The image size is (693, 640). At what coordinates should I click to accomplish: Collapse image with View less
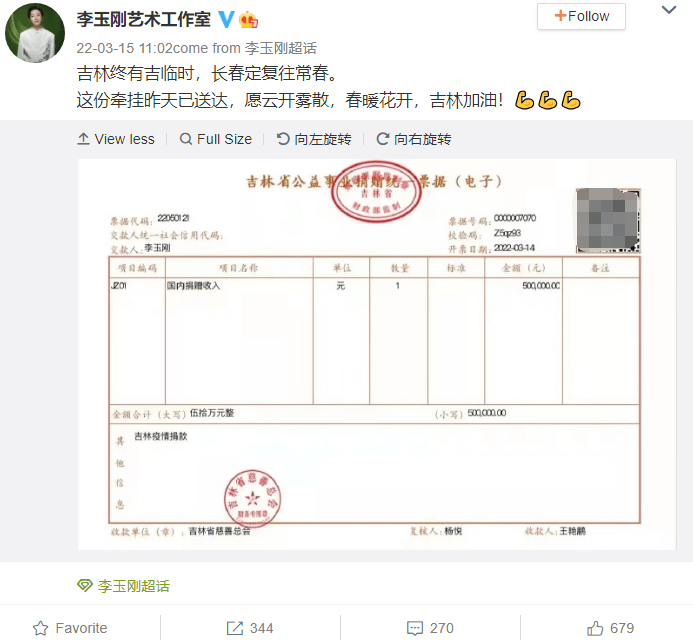click(116, 139)
